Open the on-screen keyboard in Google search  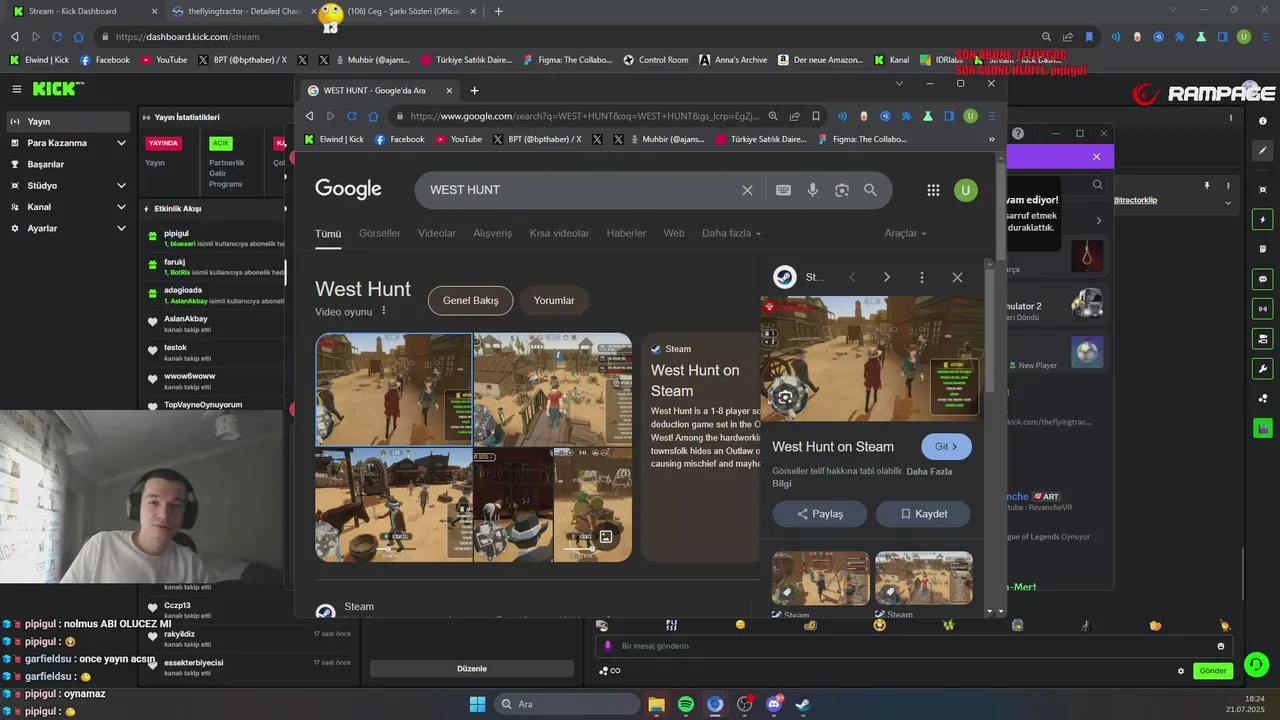coord(783,190)
